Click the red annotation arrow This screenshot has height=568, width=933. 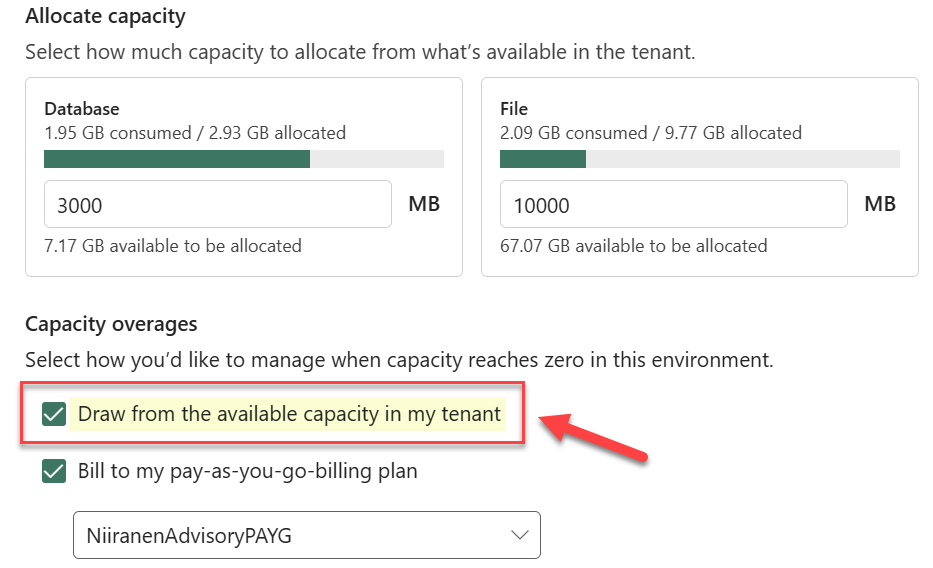point(595,436)
